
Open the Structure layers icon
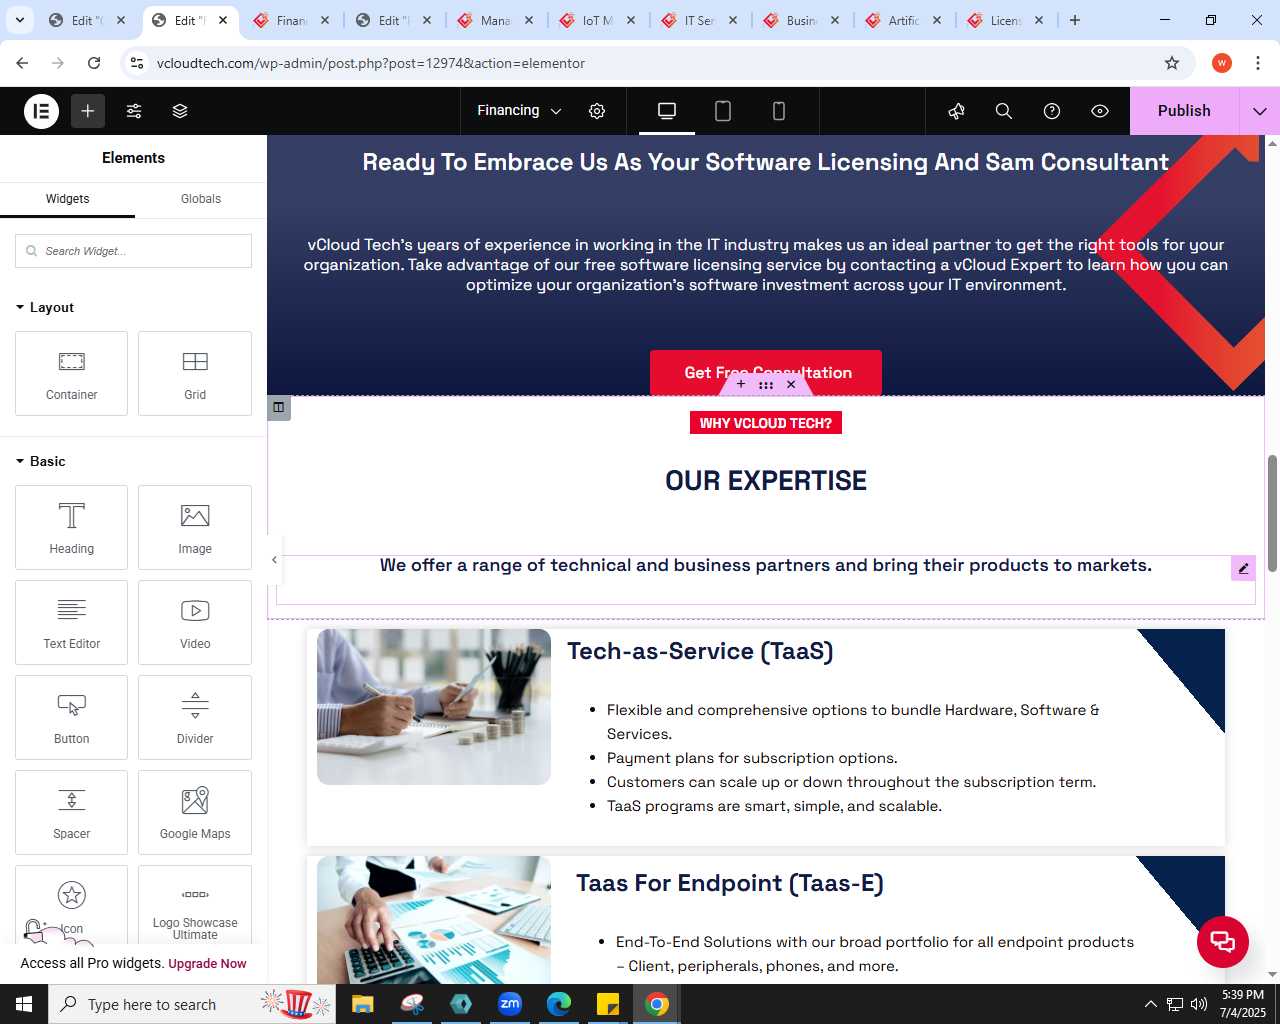tap(180, 111)
